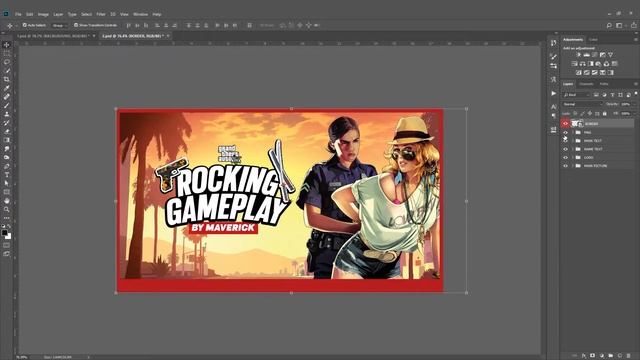Expand the MAIN TEXT group folder
The image size is (640, 360).
coord(573,140)
